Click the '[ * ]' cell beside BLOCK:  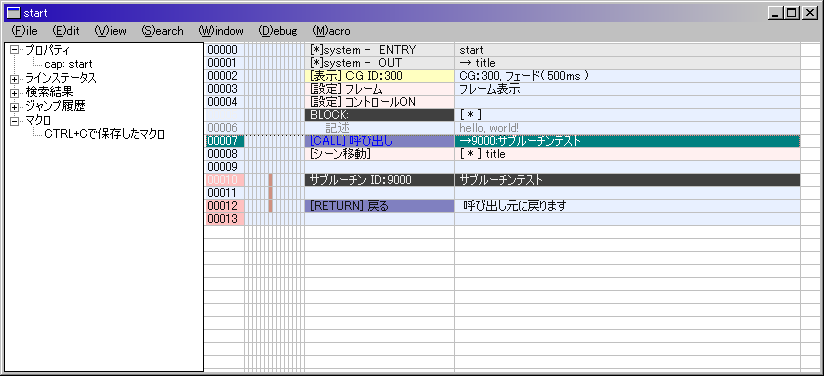click(627, 115)
